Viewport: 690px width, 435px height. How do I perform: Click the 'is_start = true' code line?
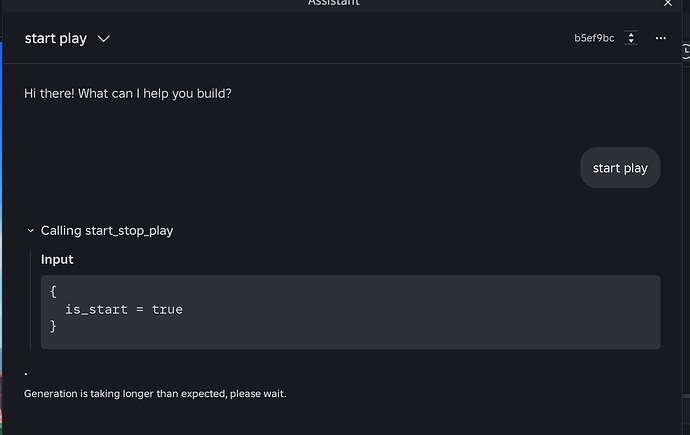(x=124, y=309)
